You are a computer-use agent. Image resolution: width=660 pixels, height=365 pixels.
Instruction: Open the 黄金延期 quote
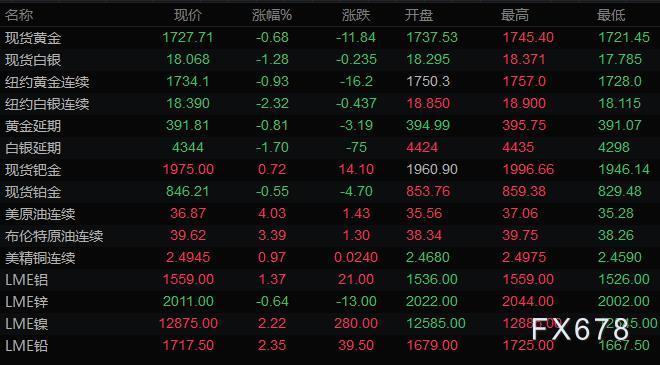[330, 125]
